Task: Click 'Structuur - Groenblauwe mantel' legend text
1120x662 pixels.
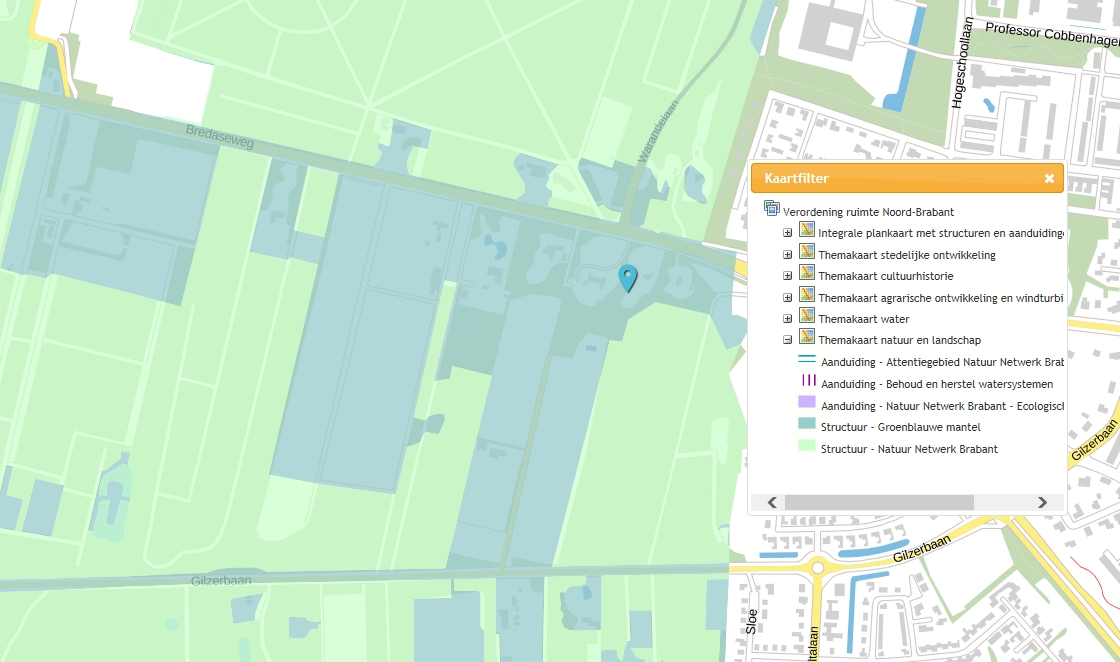Action: click(x=901, y=427)
